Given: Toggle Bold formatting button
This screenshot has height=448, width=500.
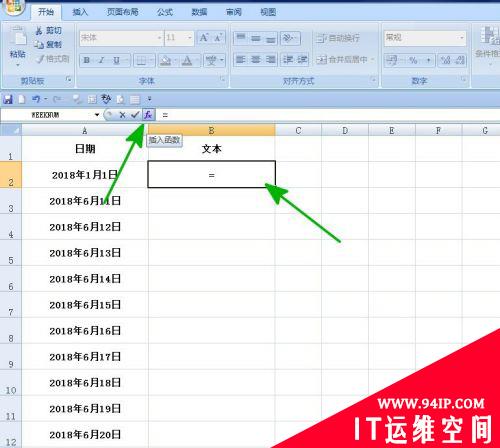Looking at the screenshot, I should click(87, 61).
